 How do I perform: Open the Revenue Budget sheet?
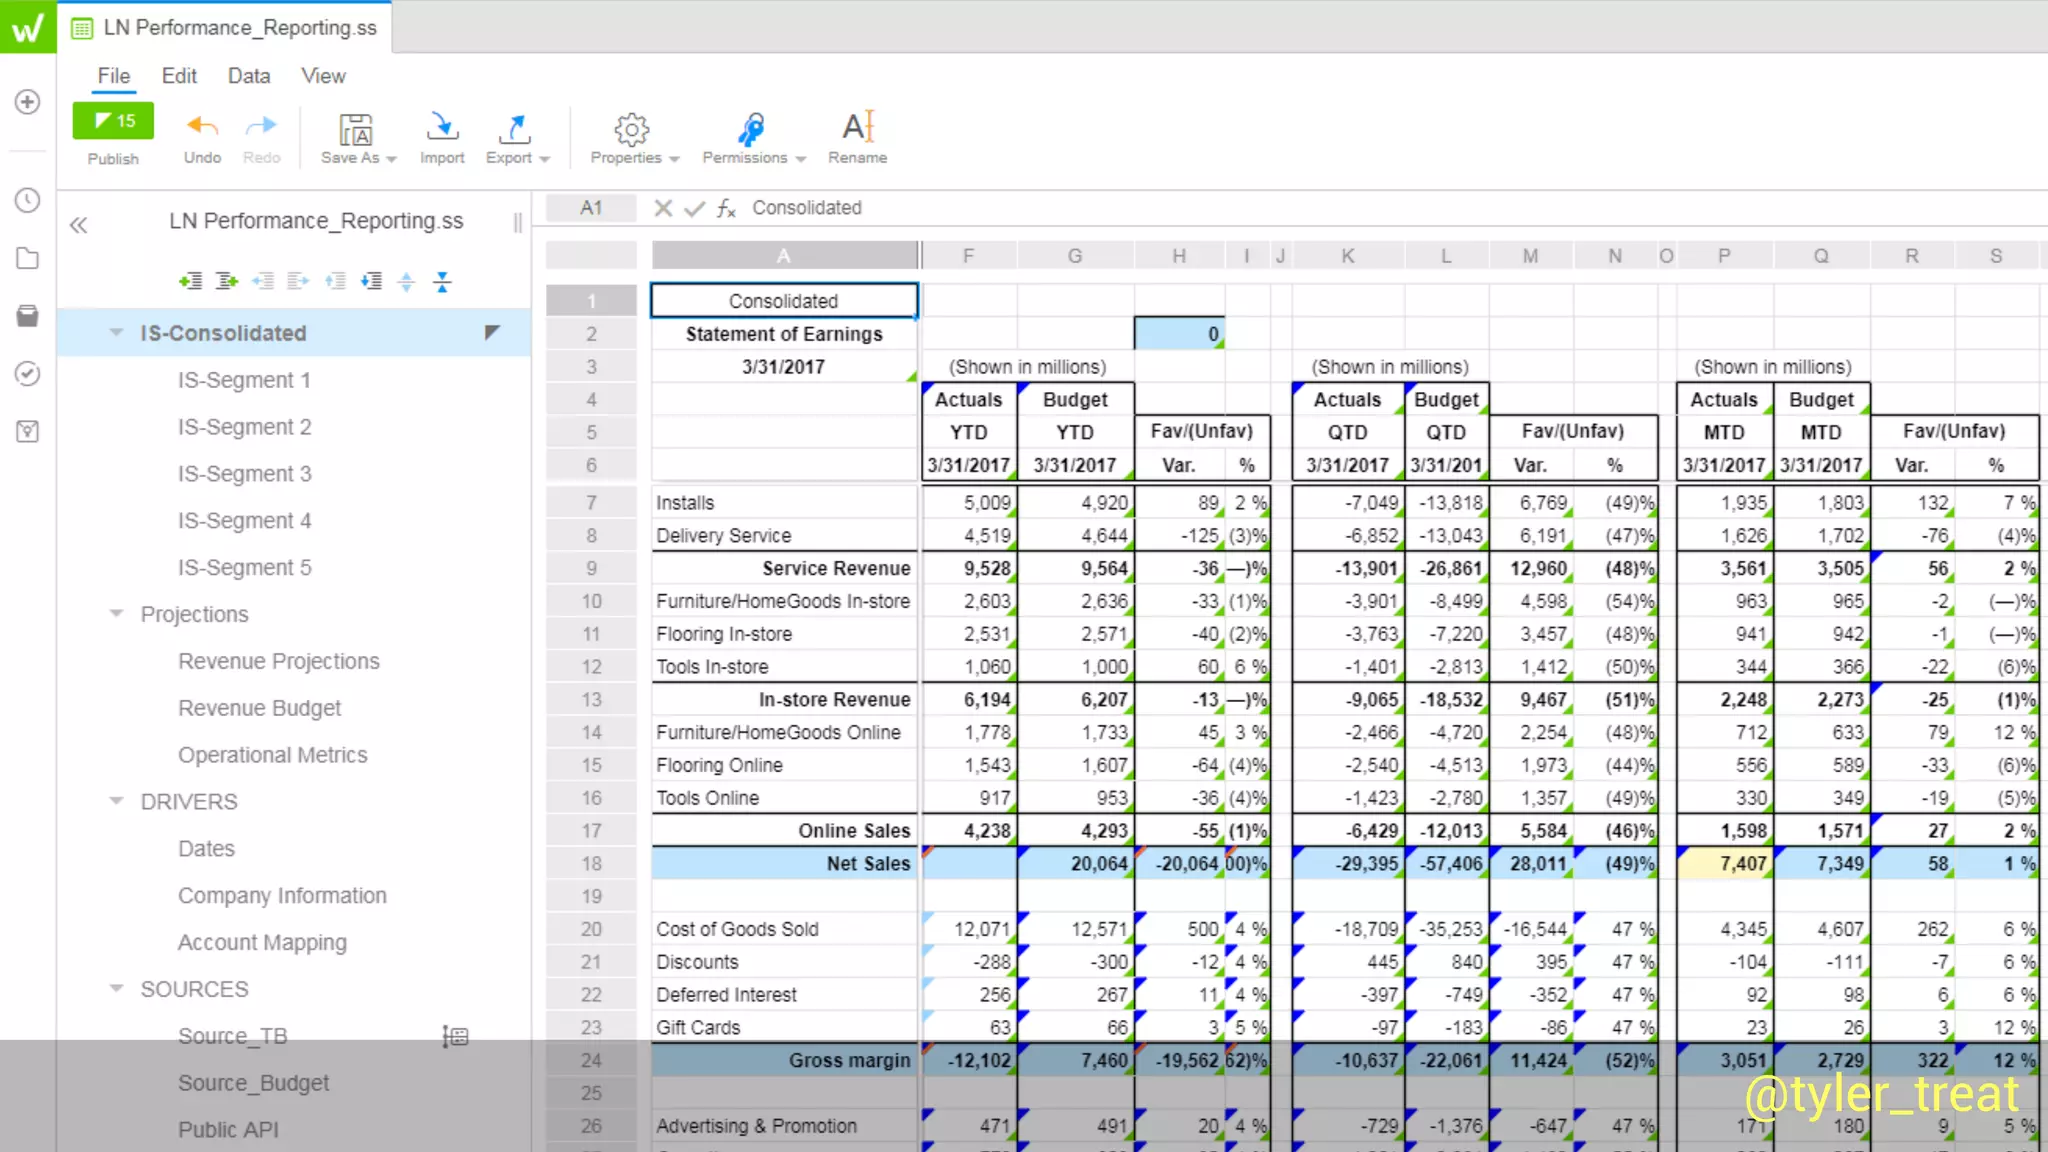click(259, 708)
